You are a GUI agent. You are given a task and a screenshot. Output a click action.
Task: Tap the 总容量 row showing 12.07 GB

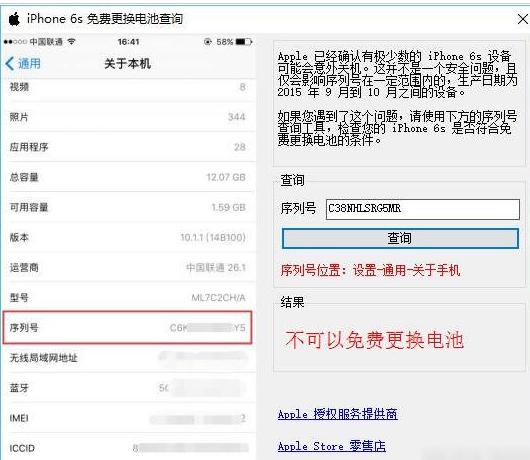coord(127,177)
